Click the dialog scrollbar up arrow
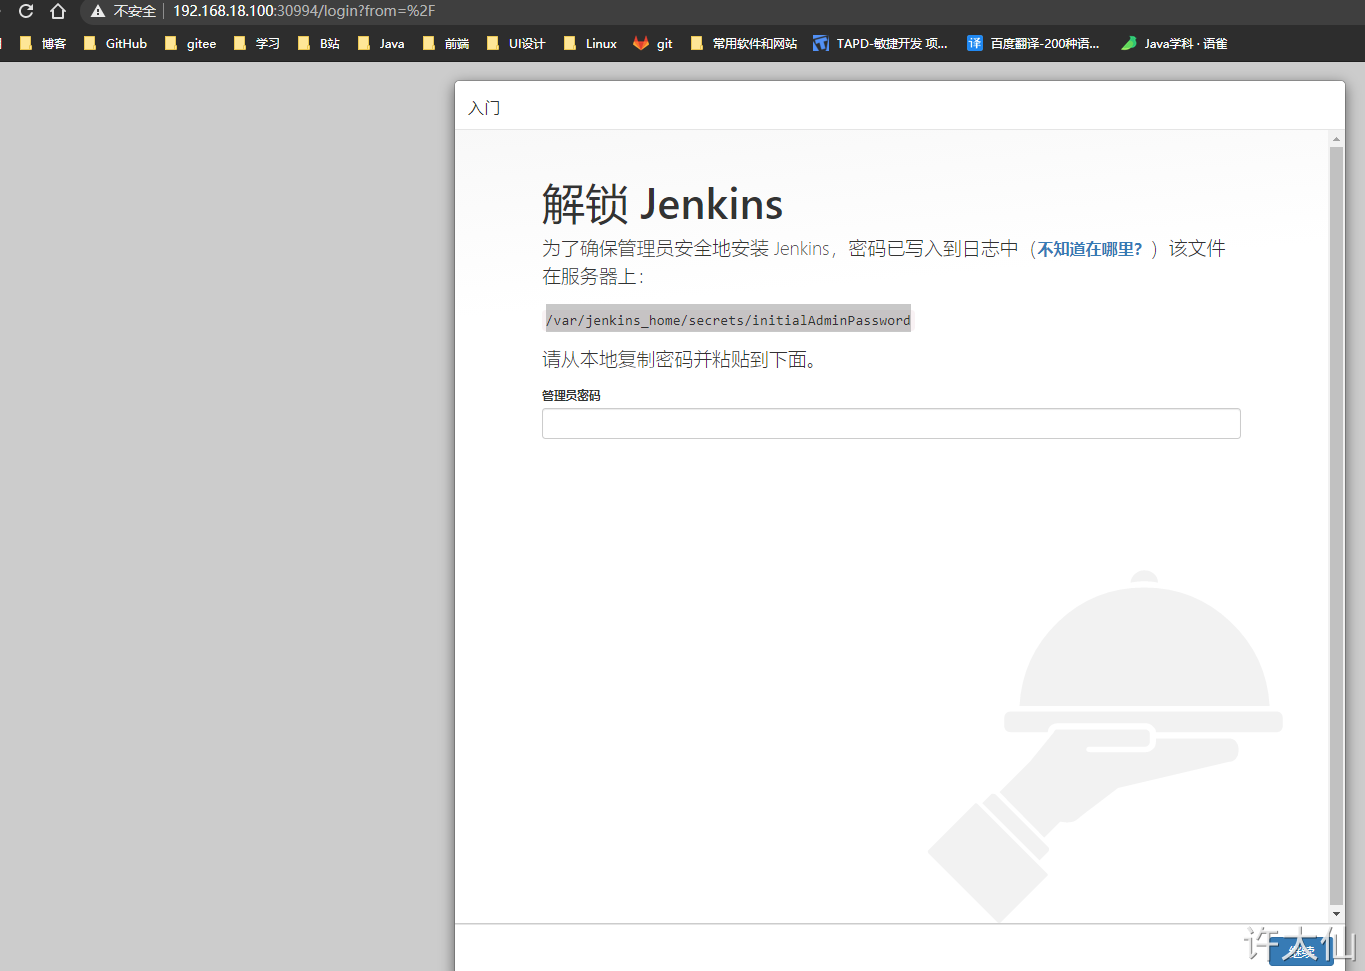1365x971 pixels. pyautogui.click(x=1336, y=139)
